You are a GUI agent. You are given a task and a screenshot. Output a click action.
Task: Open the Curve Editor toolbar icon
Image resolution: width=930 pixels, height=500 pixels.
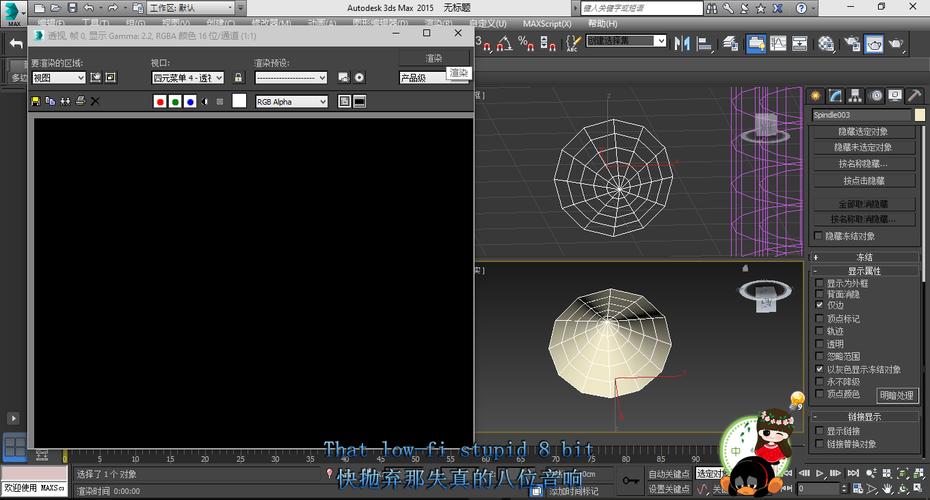tap(780, 43)
